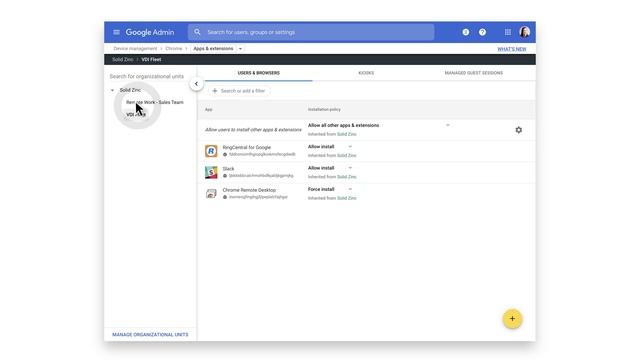Click the RingCentral for Google app icon

[211, 151]
